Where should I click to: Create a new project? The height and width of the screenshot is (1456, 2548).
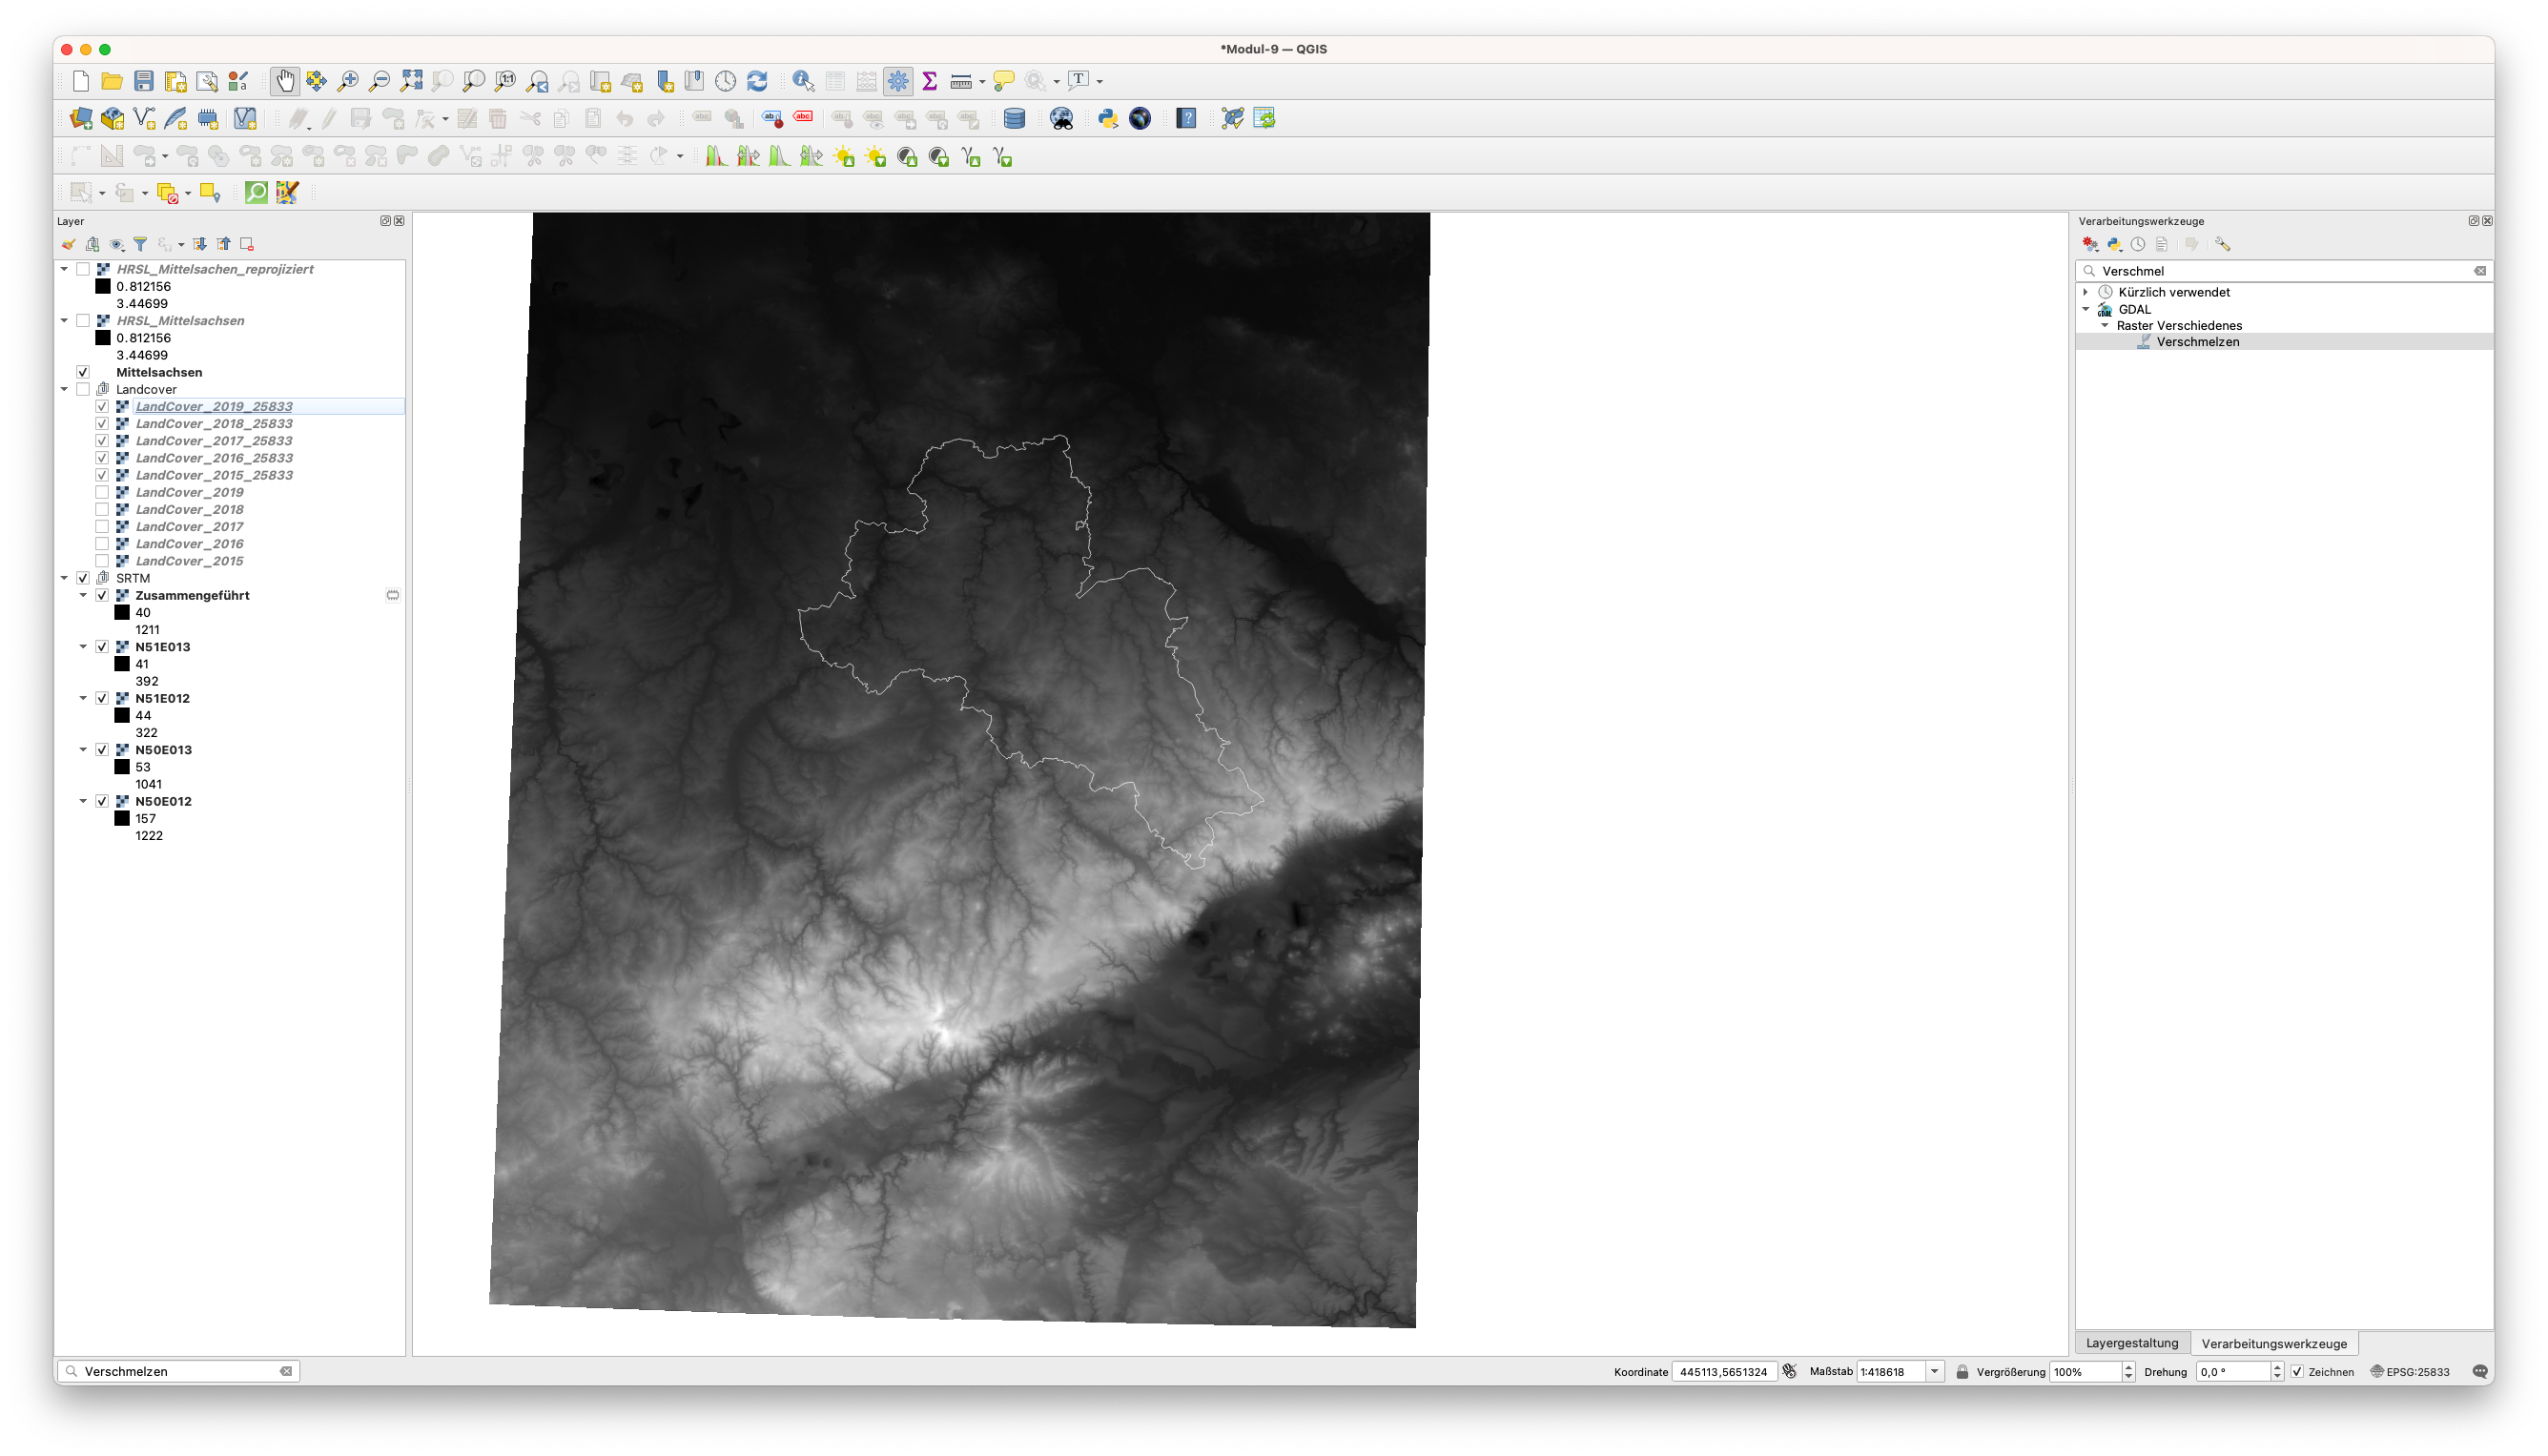click(x=81, y=81)
